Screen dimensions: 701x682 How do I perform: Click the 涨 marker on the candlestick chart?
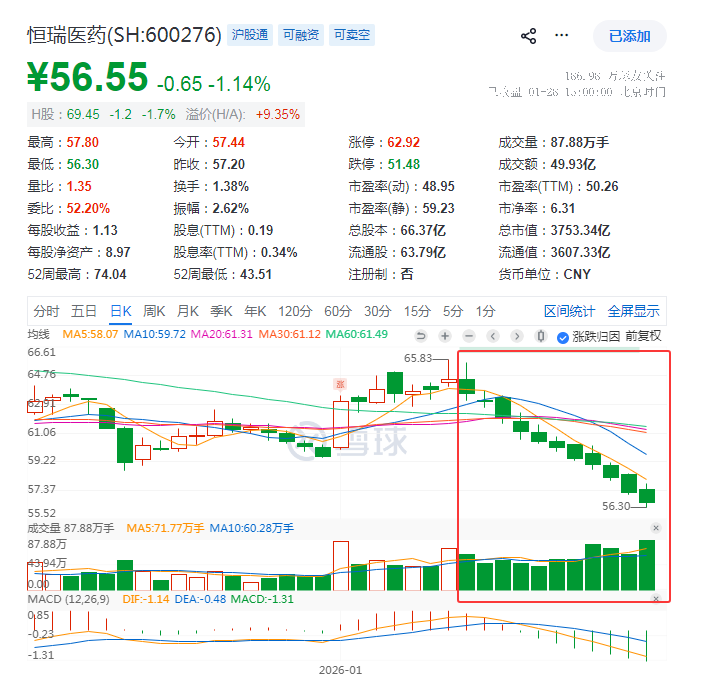341,384
